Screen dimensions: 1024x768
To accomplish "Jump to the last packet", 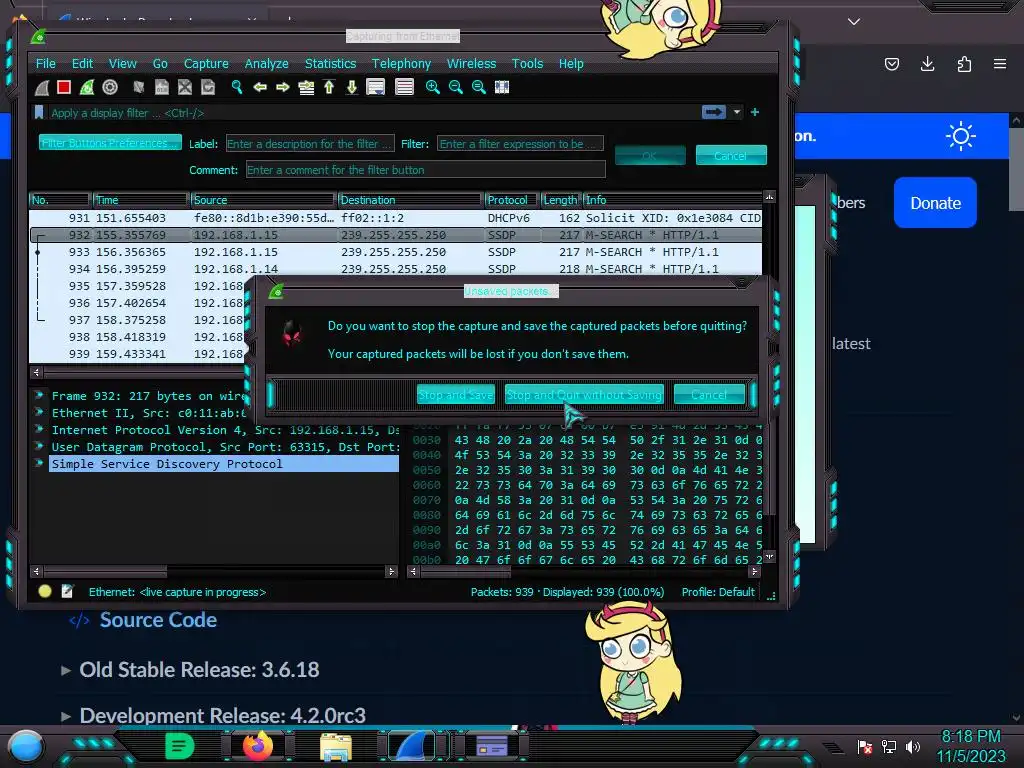I will (352, 88).
